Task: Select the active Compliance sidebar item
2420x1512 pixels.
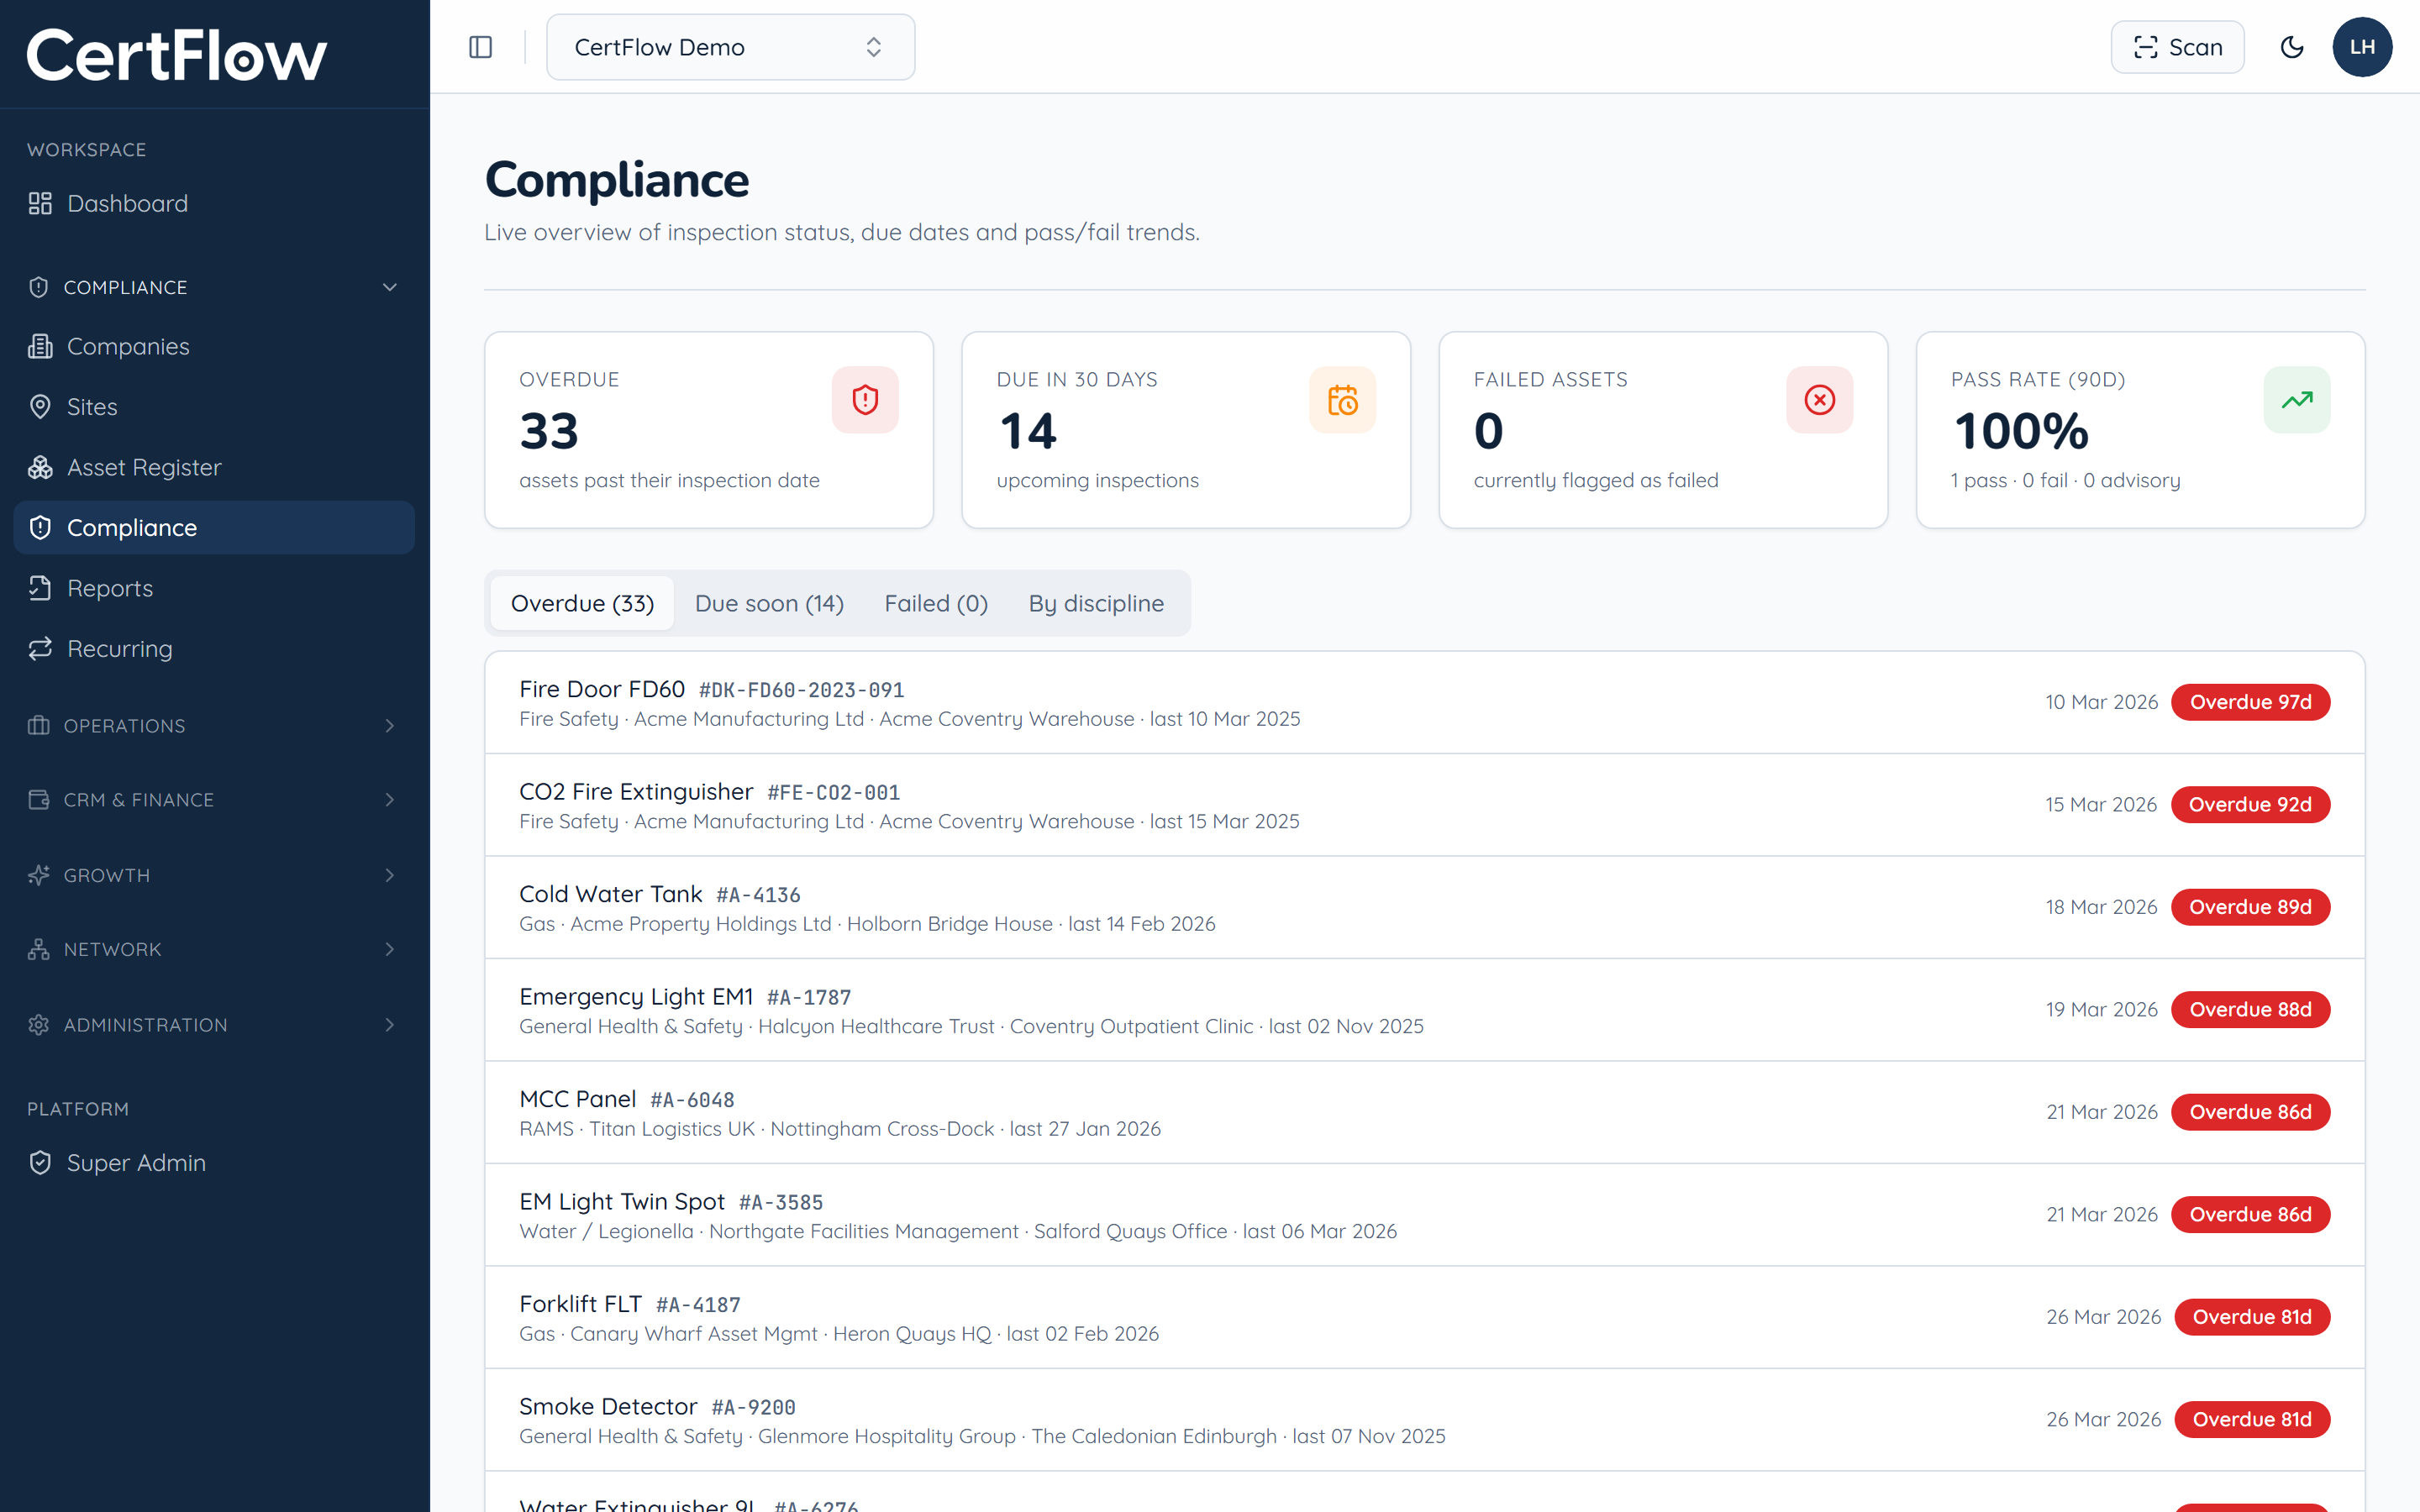Action: coord(214,528)
